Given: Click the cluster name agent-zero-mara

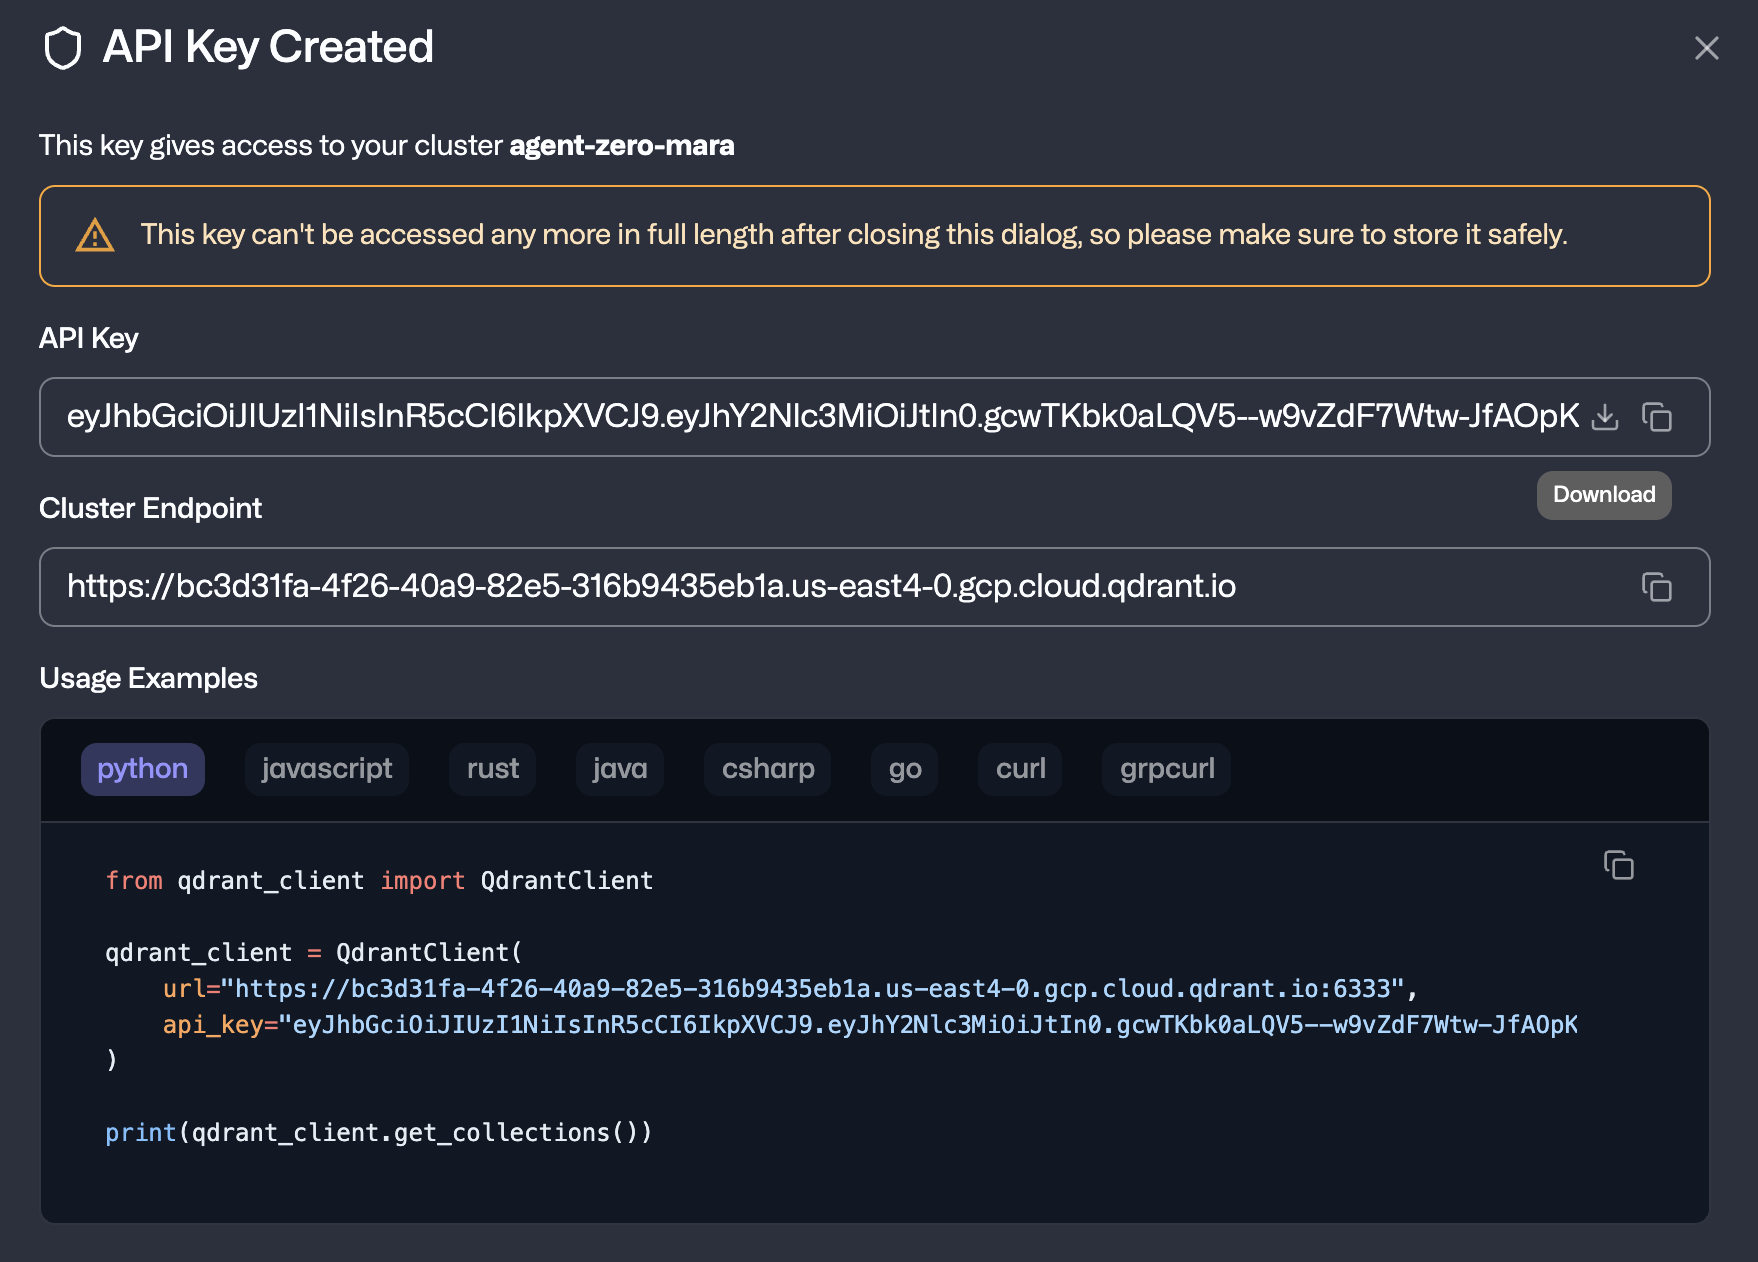Looking at the screenshot, I should 622,146.
